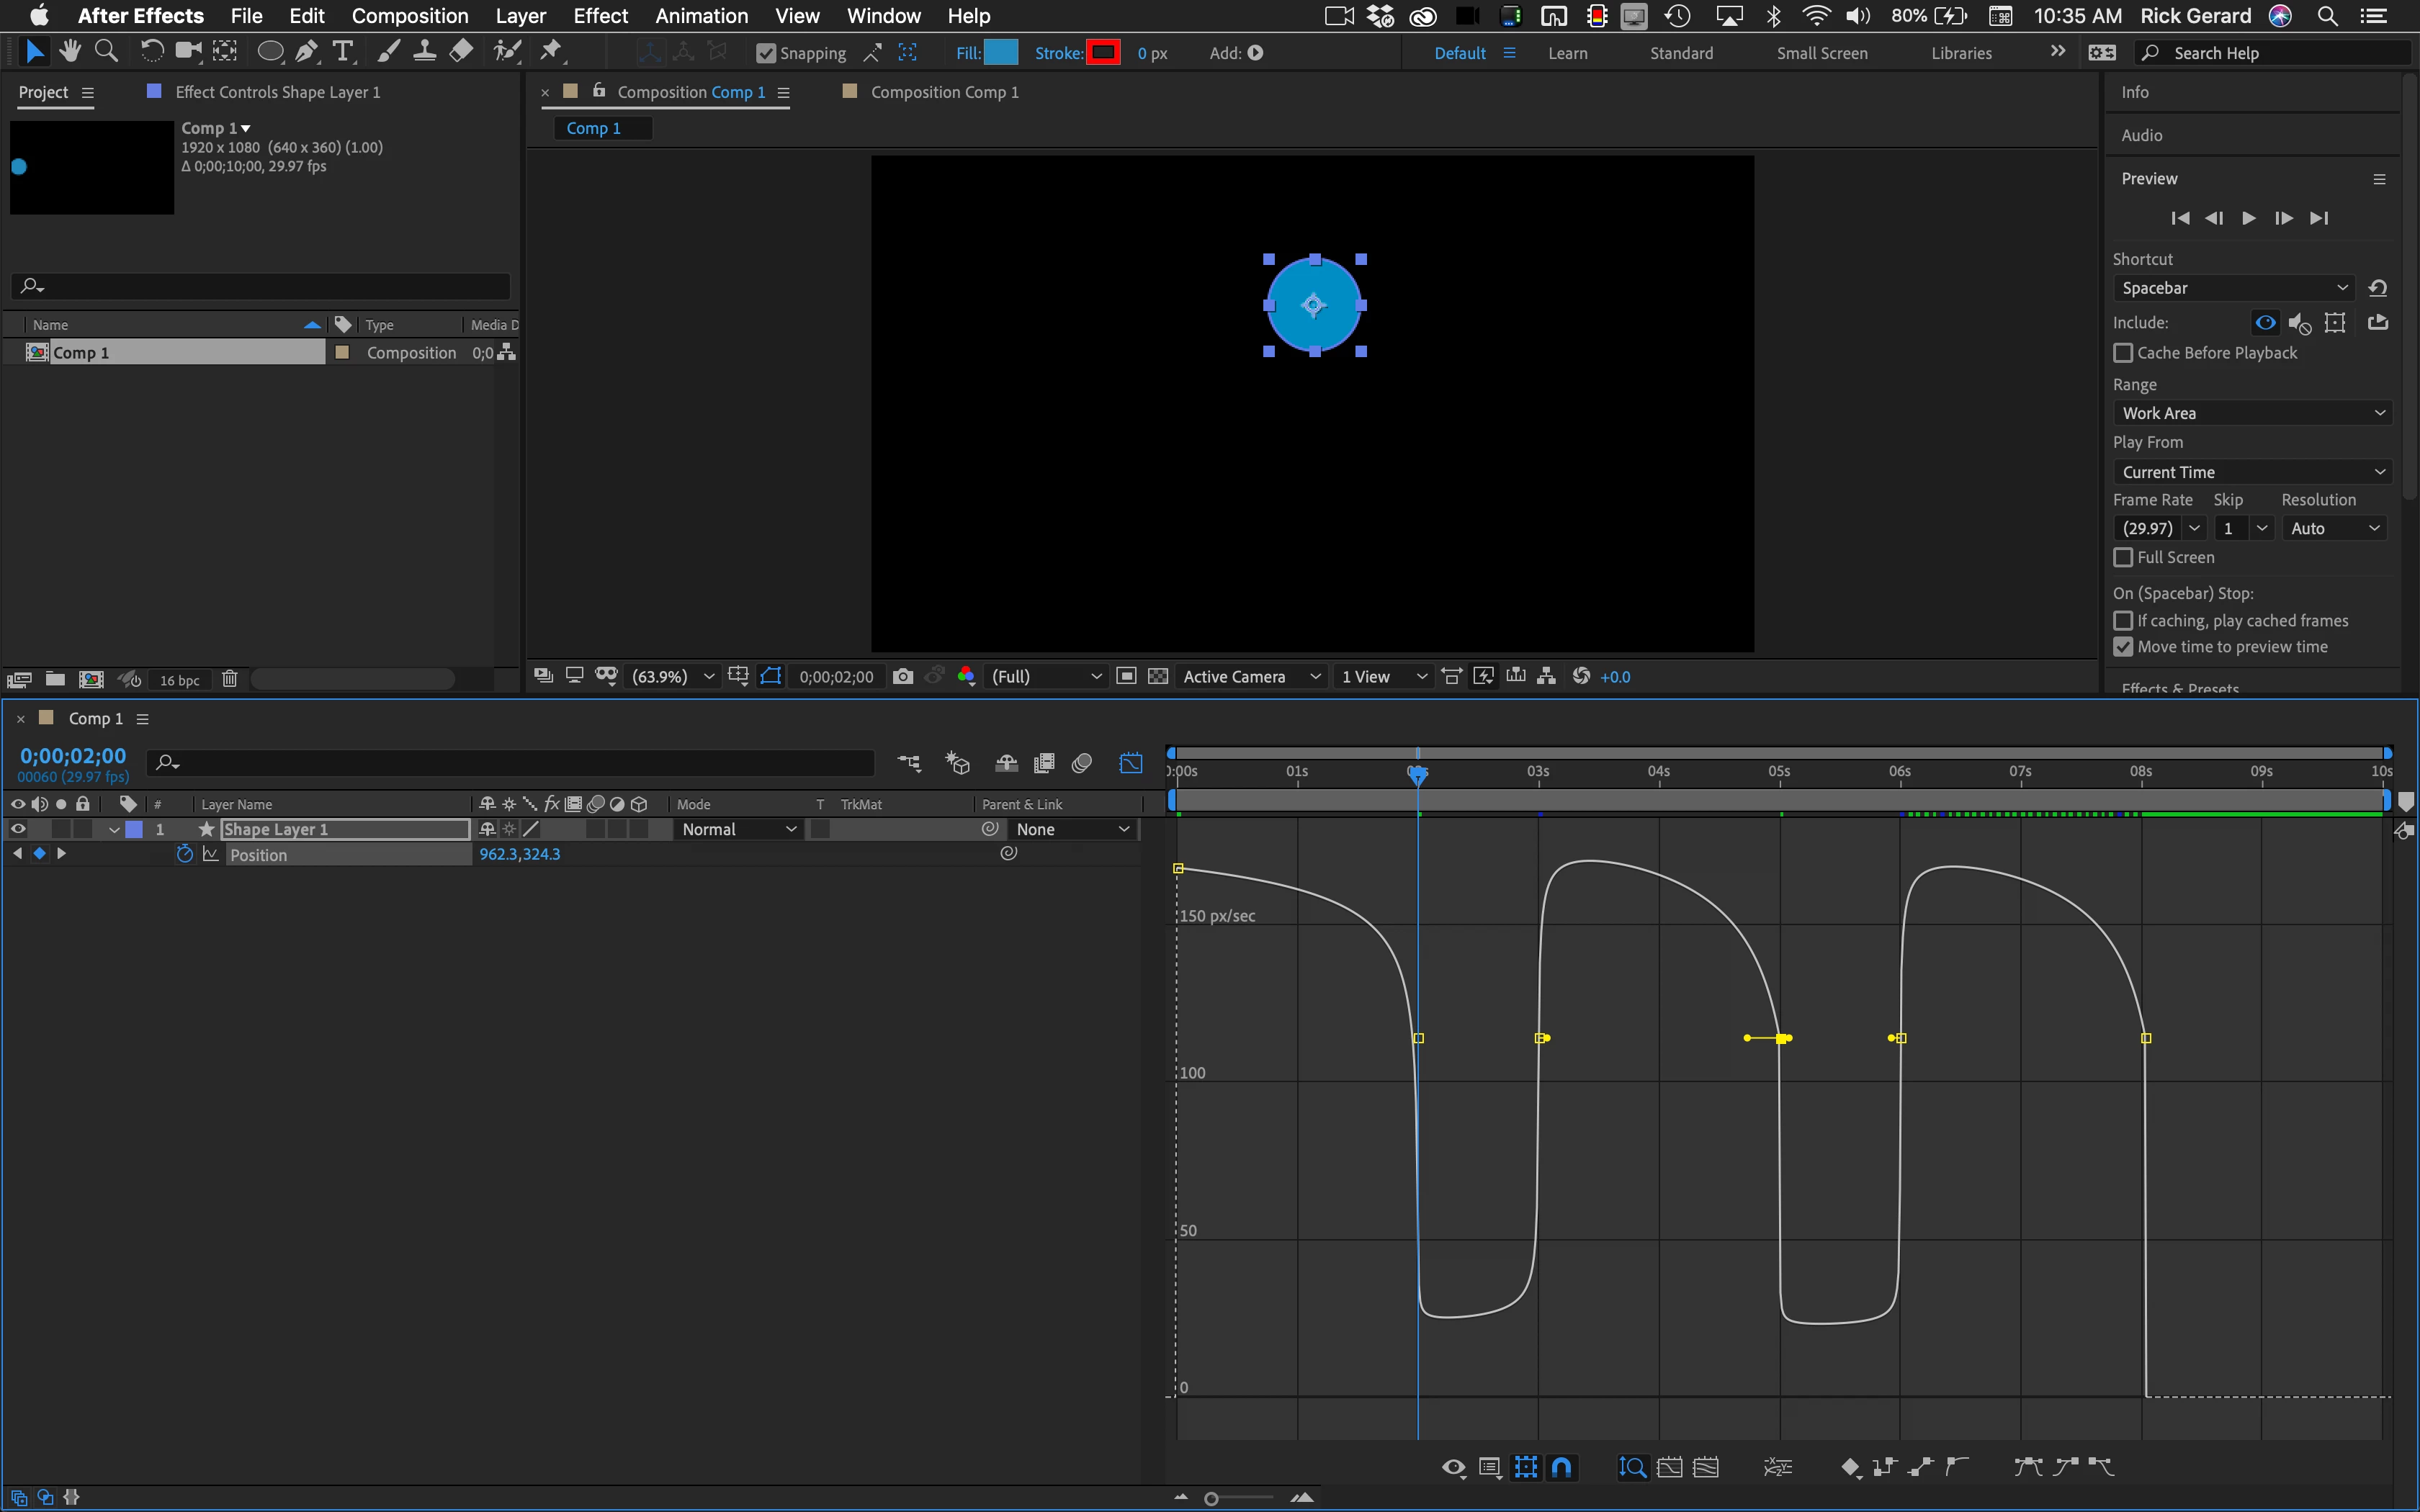Open the magnification 63.9% dropdown
This screenshot has width=2420, height=1512.
point(673,677)
